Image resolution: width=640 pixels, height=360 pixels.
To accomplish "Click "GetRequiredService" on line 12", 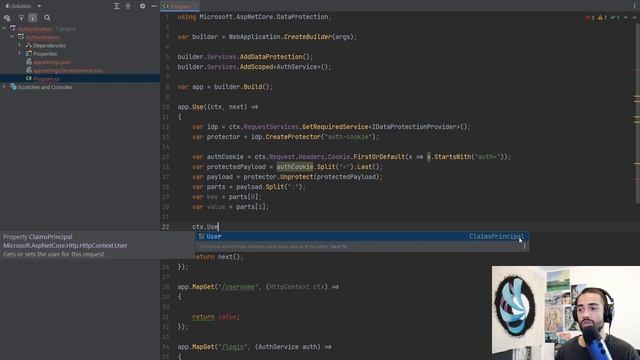I will 335,127.
